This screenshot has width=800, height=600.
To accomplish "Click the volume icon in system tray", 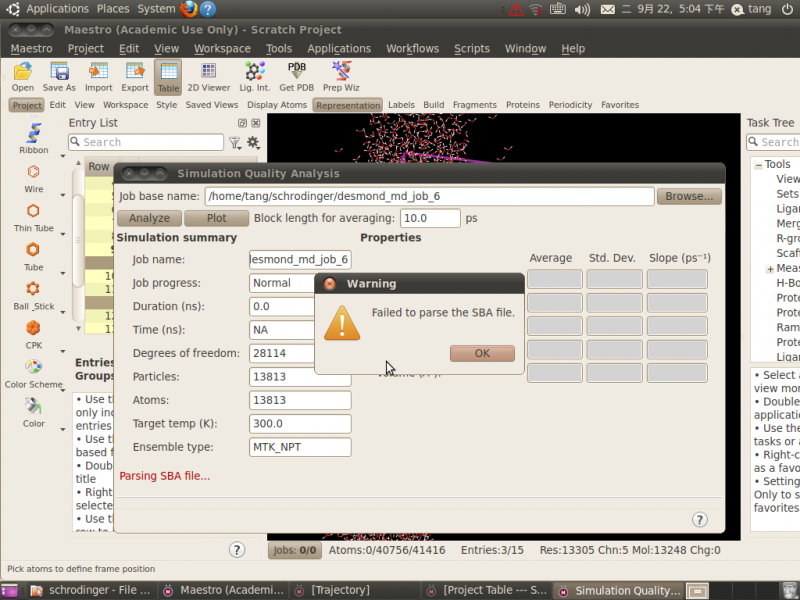I will tap(582, 9).
